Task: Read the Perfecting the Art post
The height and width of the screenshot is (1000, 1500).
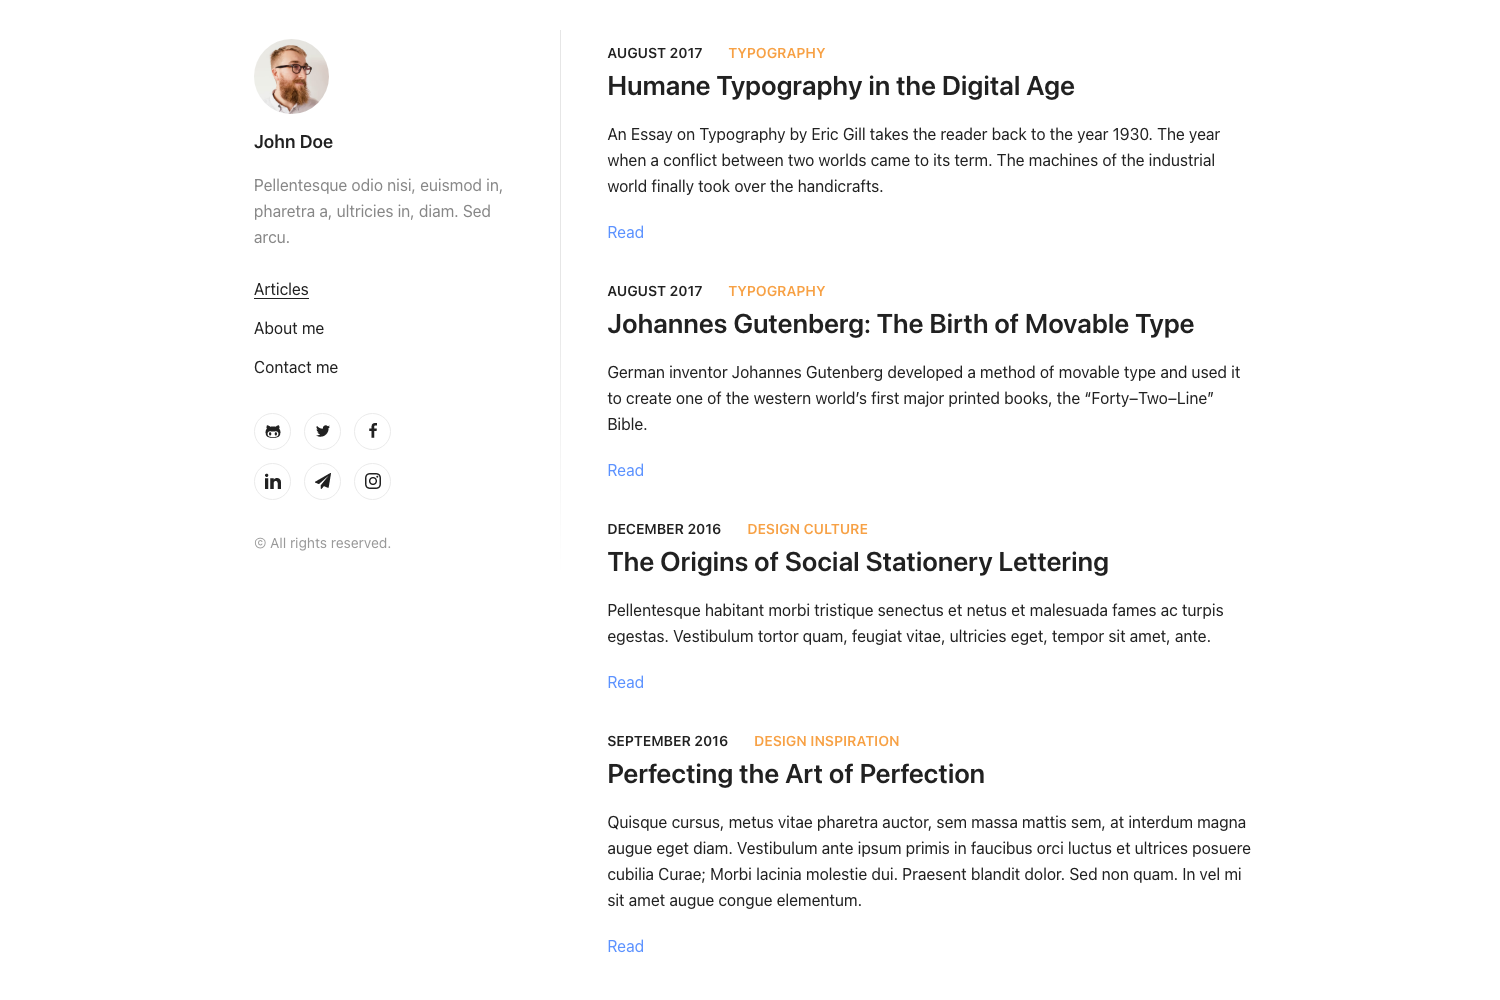Action: click(x=625, y=947)
